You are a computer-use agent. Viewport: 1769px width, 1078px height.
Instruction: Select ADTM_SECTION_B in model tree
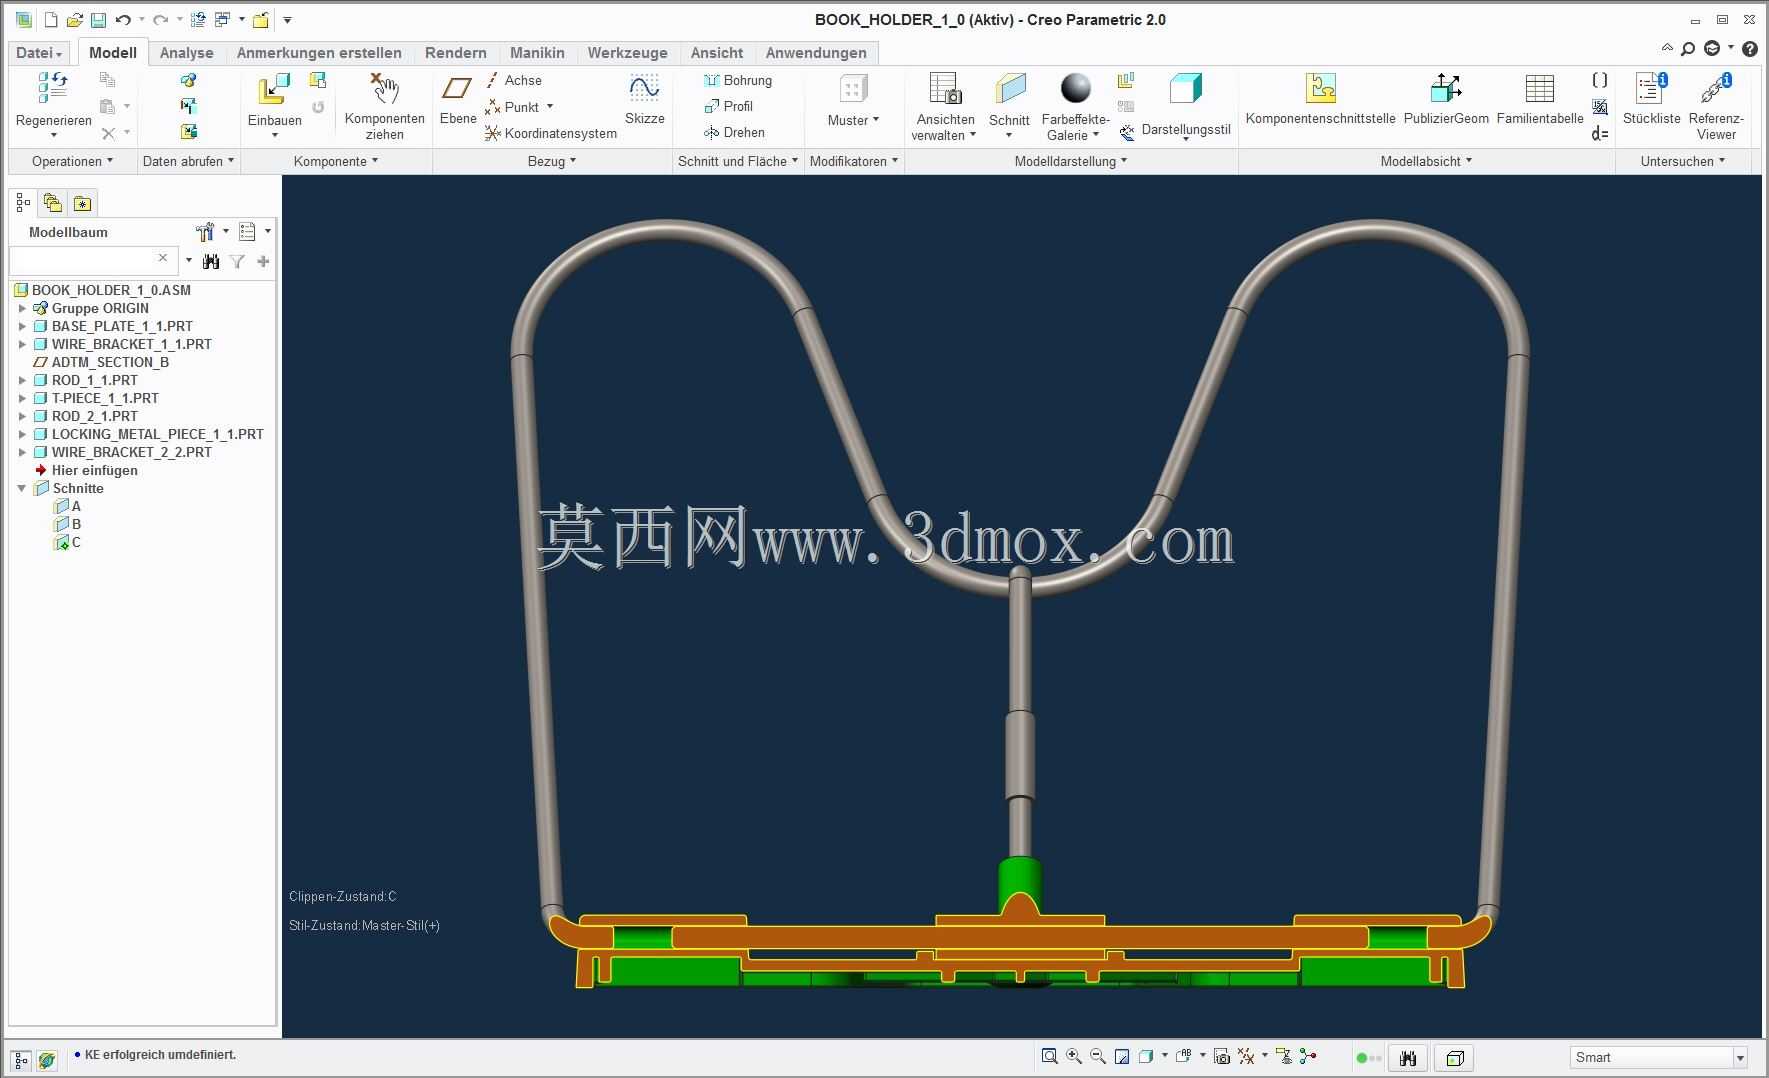(x=110, y=362)
